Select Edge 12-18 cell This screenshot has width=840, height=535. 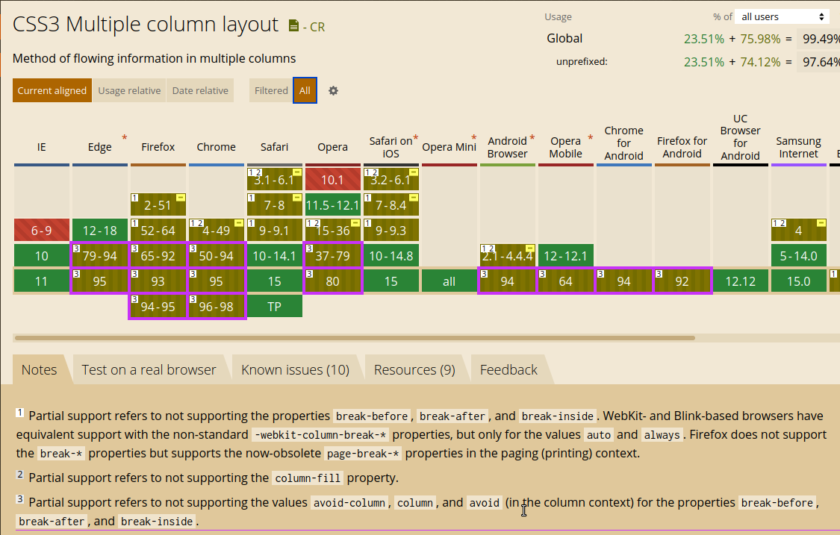point(100,230)
